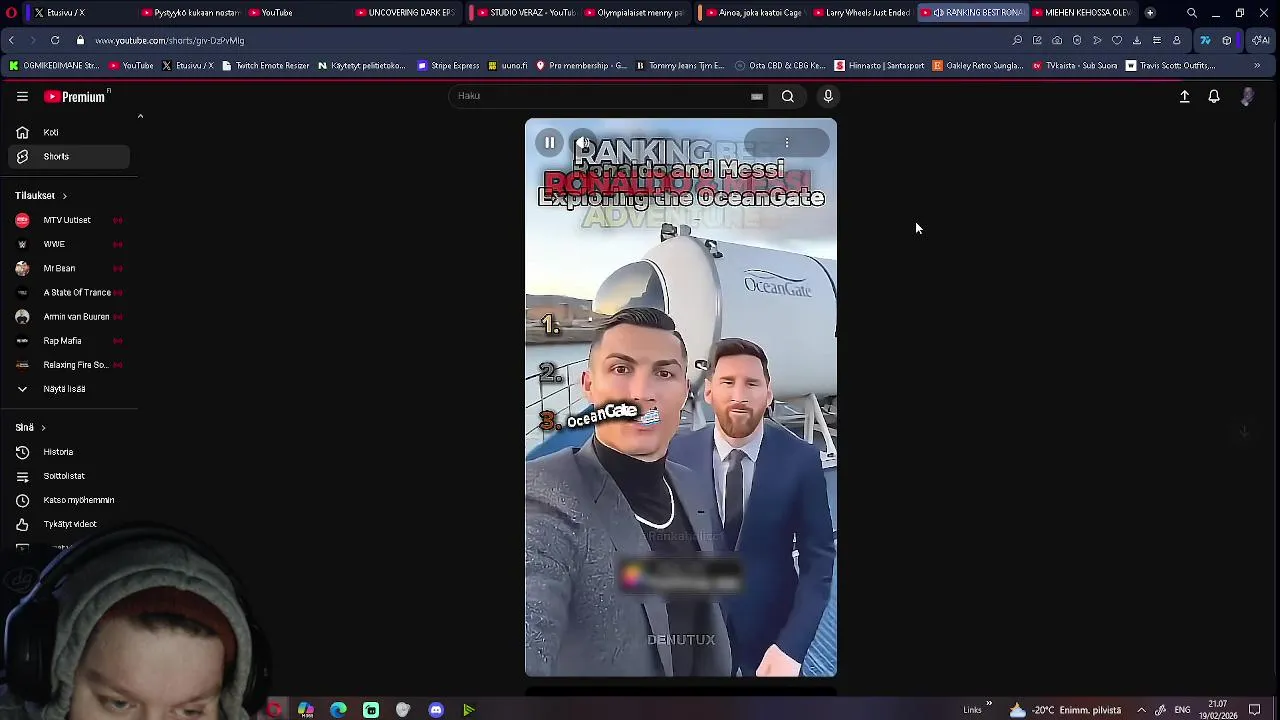Pause the Shorts video

pos(549,143)
